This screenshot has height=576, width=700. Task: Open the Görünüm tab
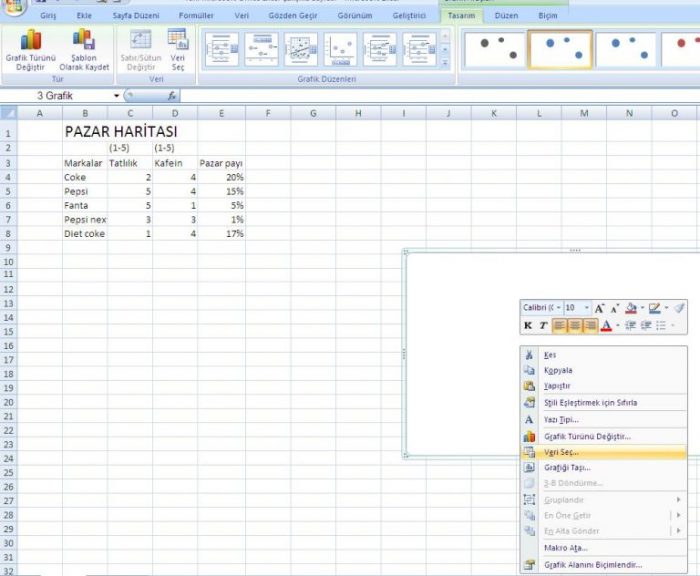point(354,16)
